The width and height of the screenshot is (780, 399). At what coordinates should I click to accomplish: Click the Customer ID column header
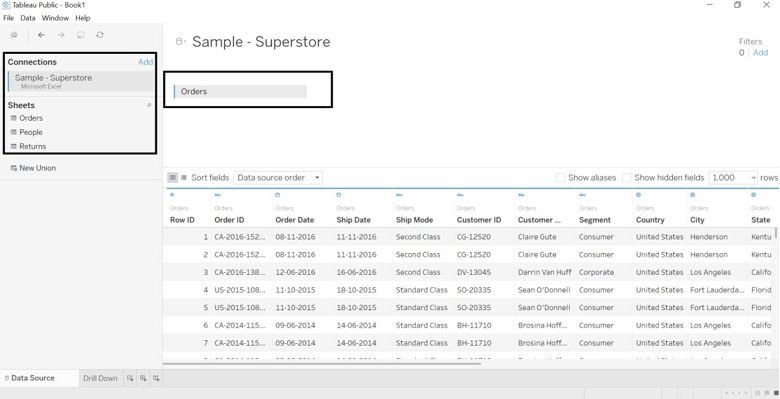click(x=479, y=220)
